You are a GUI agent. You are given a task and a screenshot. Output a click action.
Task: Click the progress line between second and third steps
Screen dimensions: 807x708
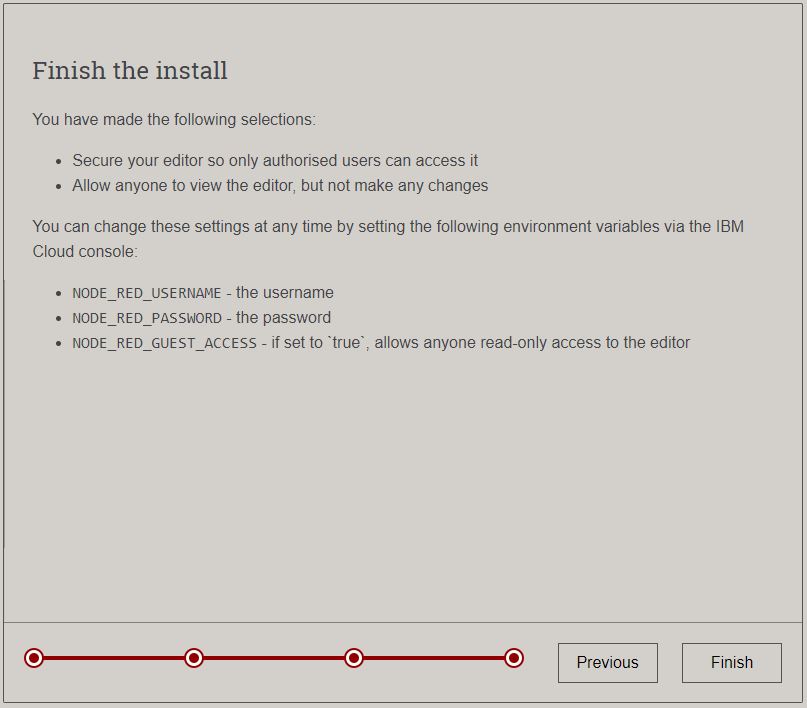click(274, 658)
